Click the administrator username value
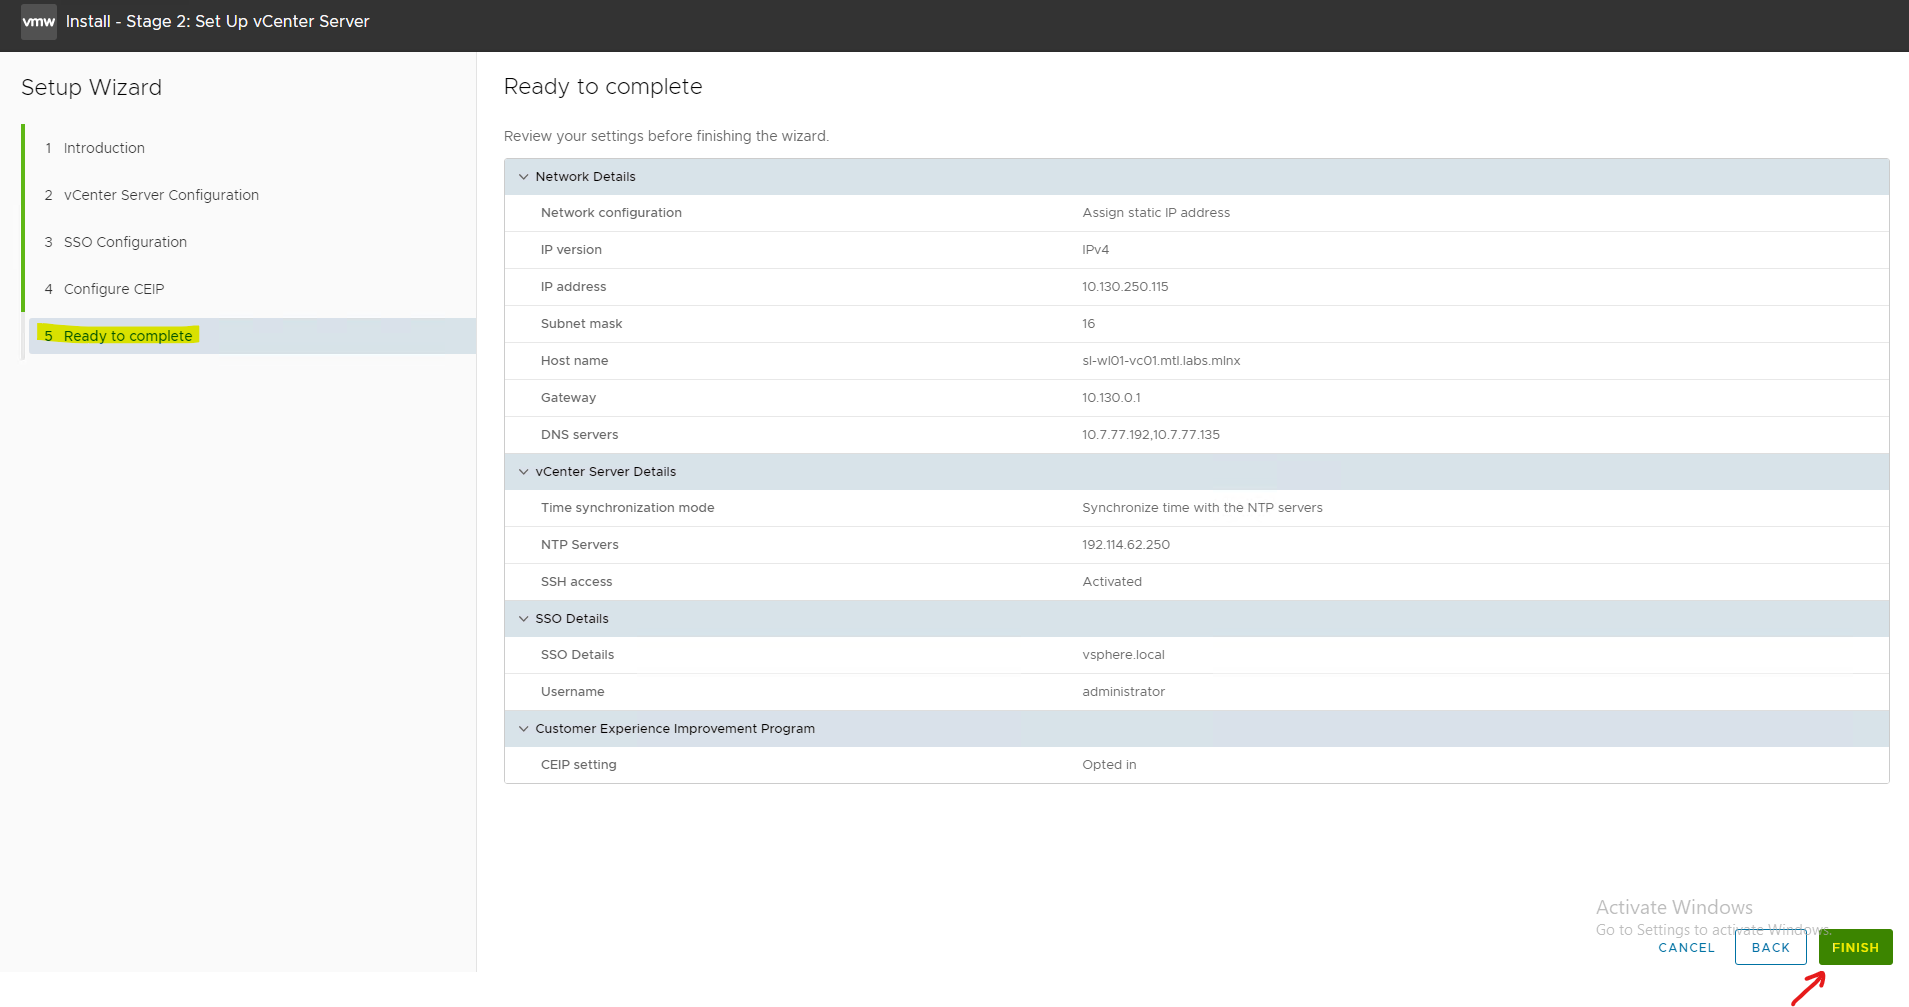 [1123, 692]
